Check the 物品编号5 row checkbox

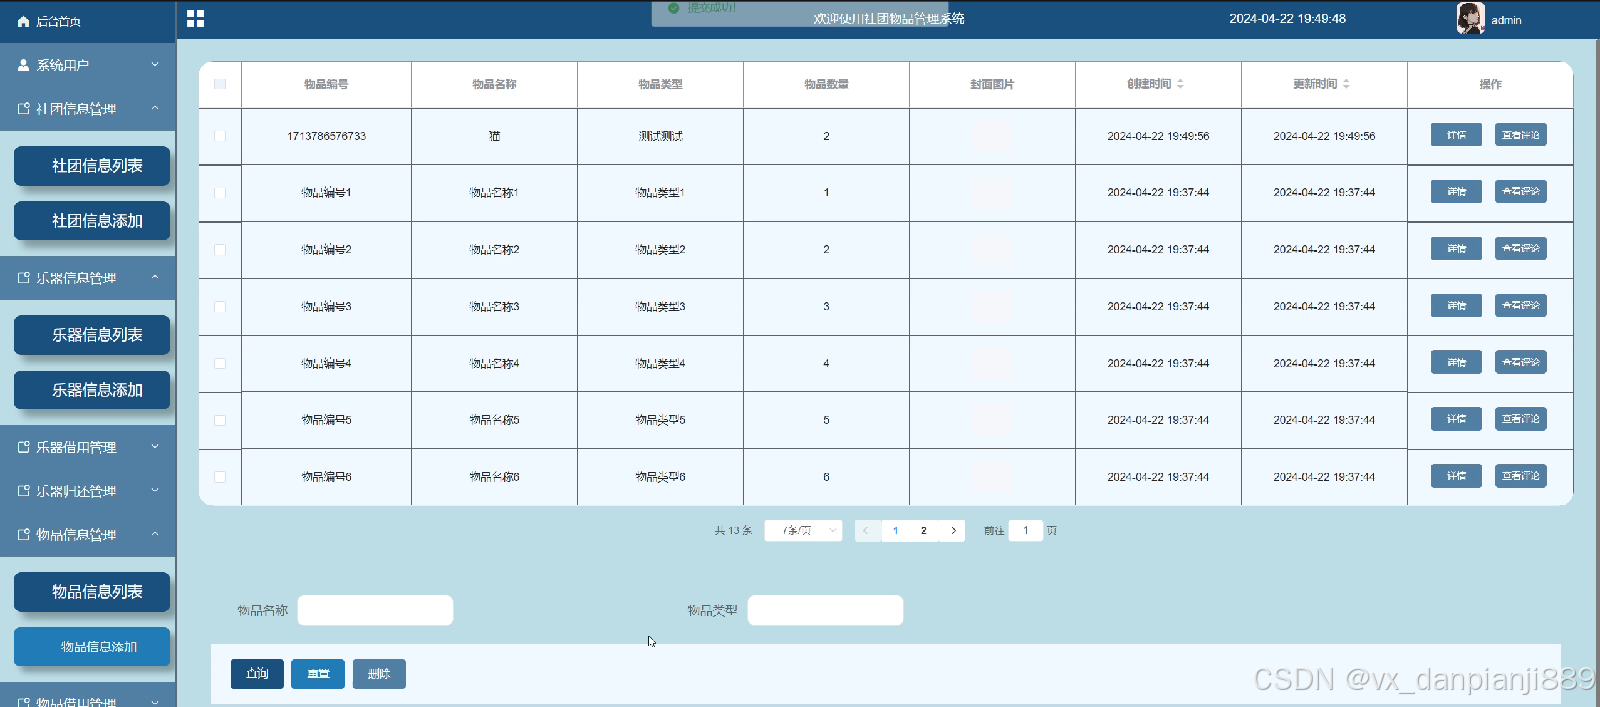coord(220,421)
